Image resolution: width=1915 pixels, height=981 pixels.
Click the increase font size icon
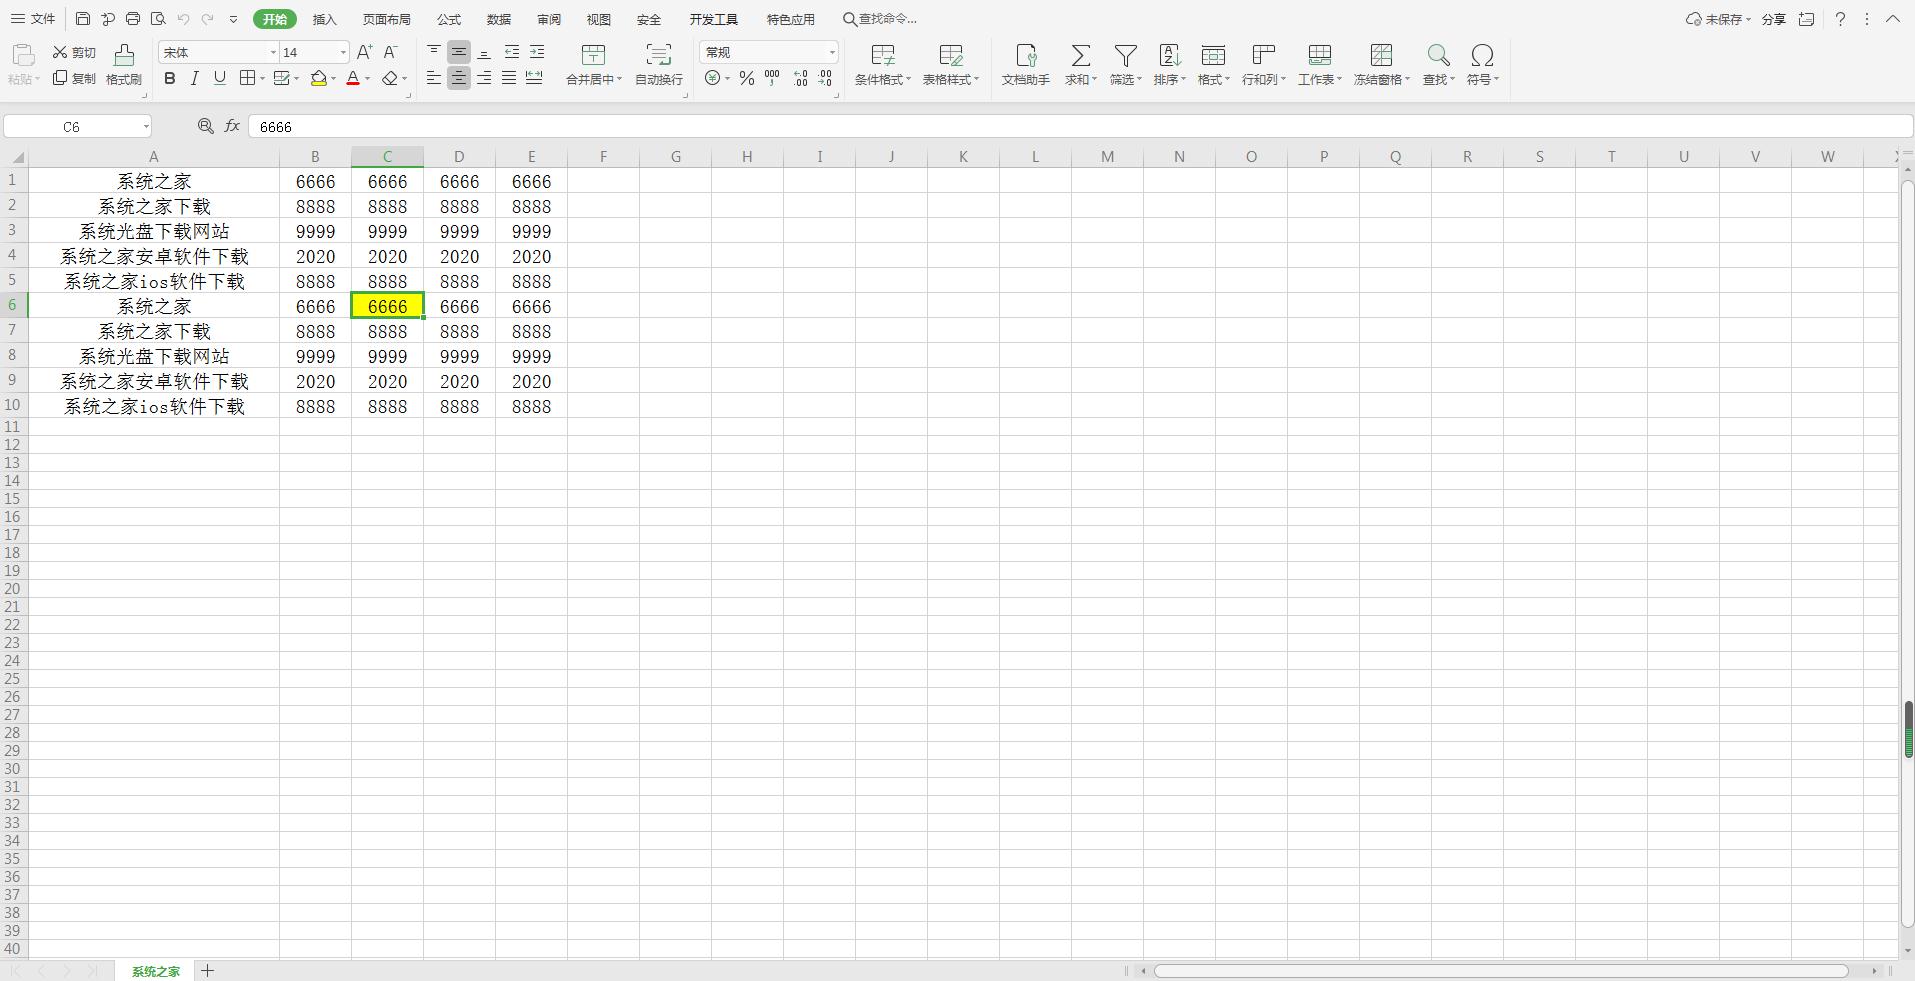364,52
